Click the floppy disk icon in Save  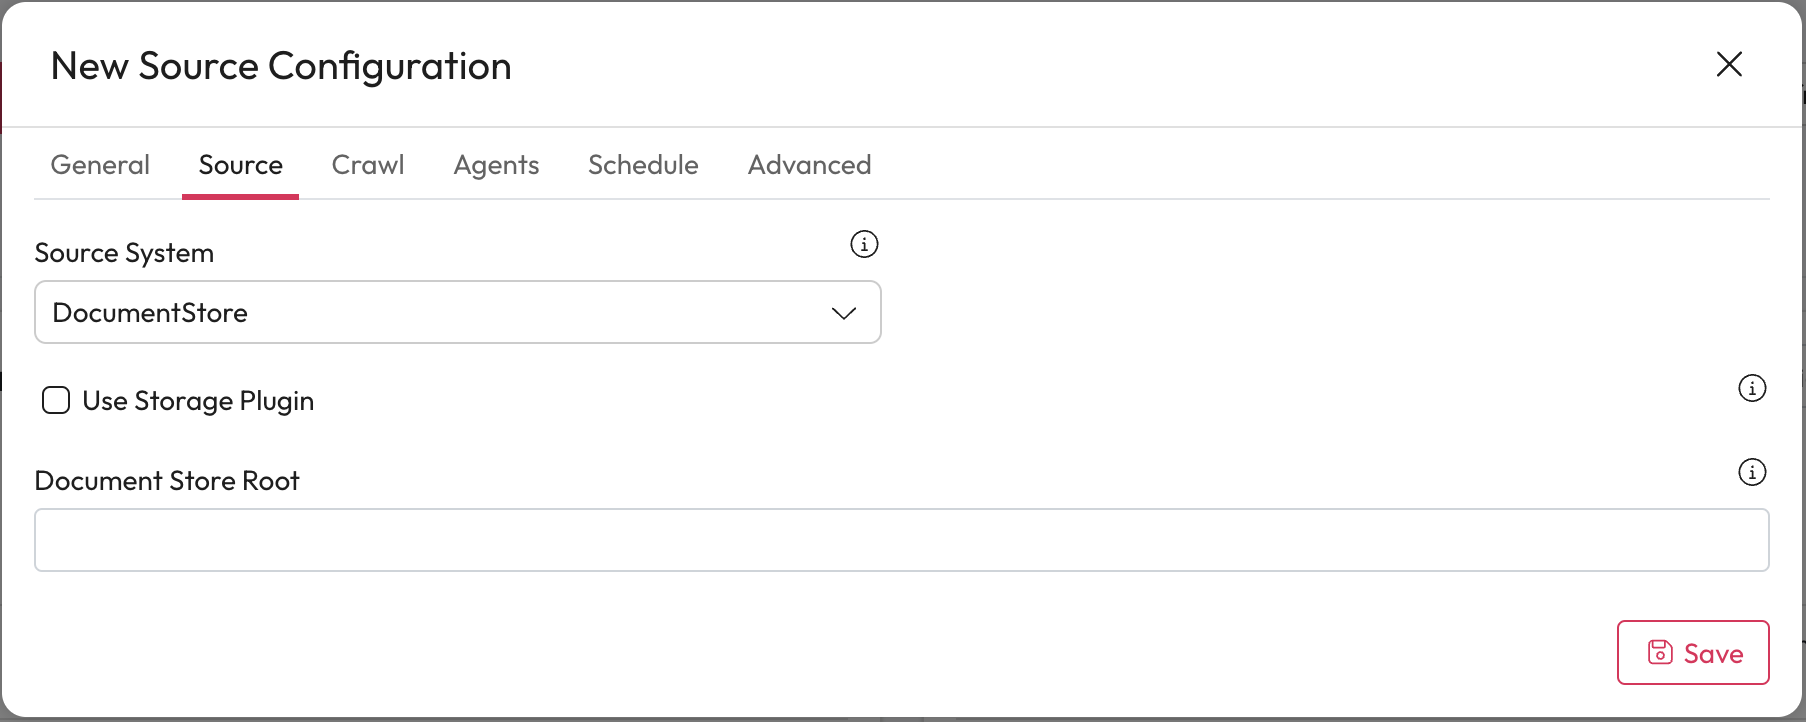(1660, 653)
